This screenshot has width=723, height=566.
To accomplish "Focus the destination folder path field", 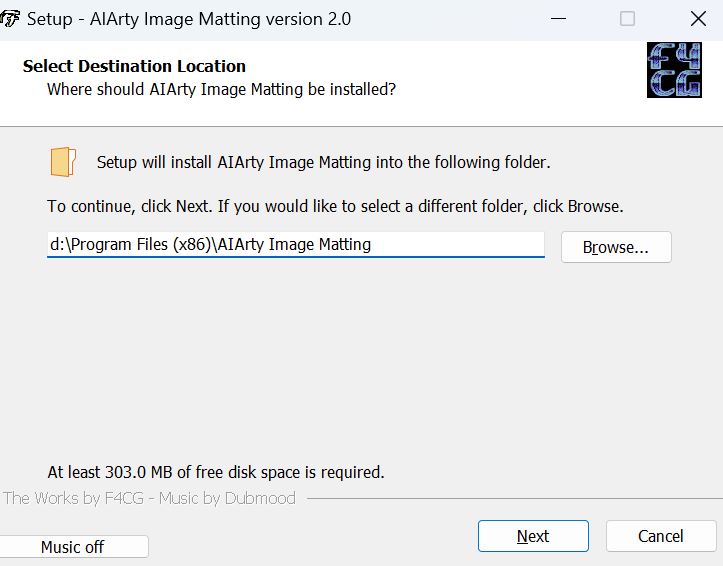I will point(296,244).
